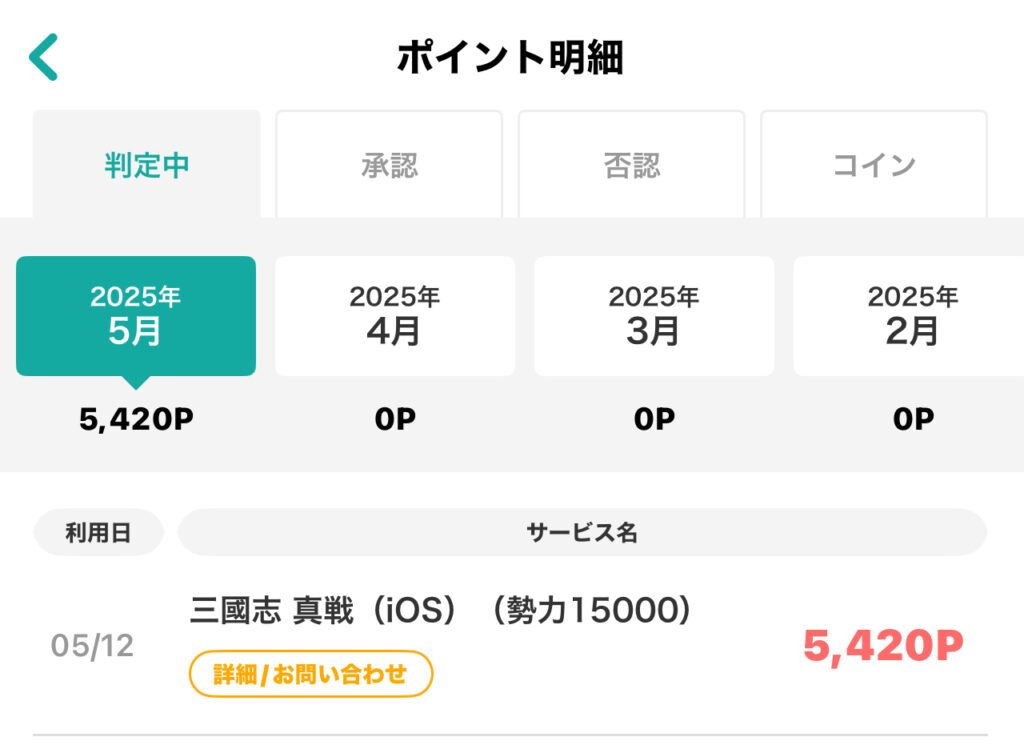Open 詳細/お問い合わせ button
This screenshot has height=749, width=1024.
click(311, 674)
